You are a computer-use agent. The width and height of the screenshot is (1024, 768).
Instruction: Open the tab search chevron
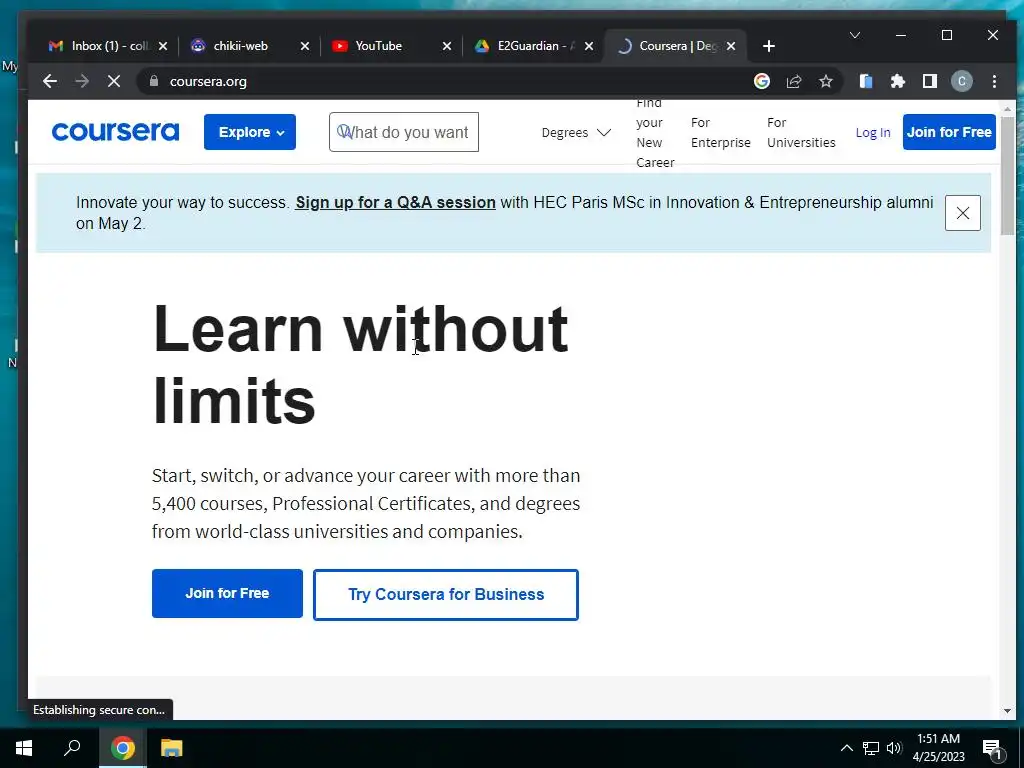coord(854,35)
